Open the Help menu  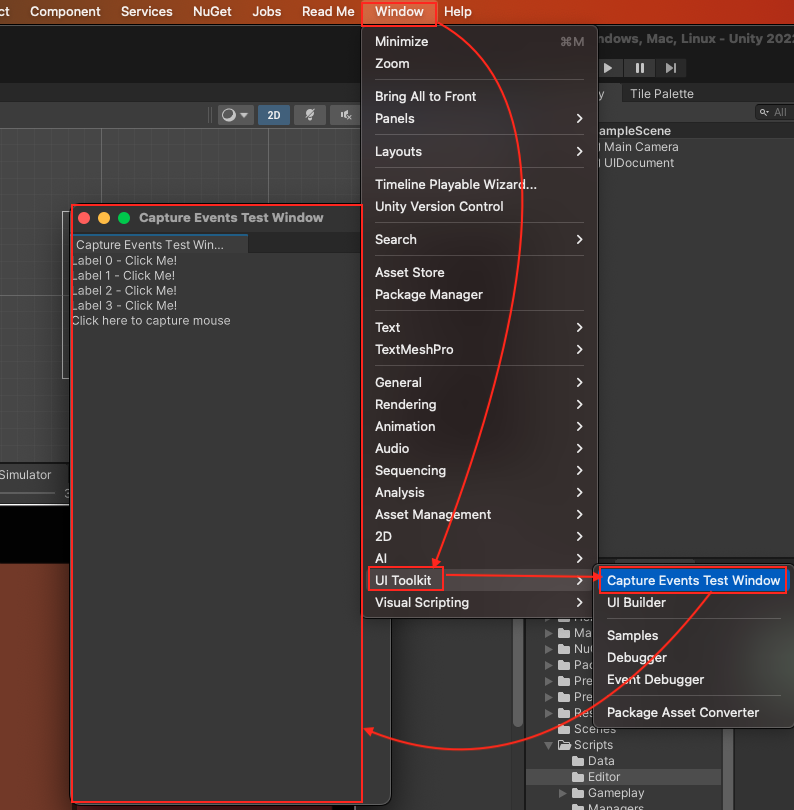pos(457,12)
